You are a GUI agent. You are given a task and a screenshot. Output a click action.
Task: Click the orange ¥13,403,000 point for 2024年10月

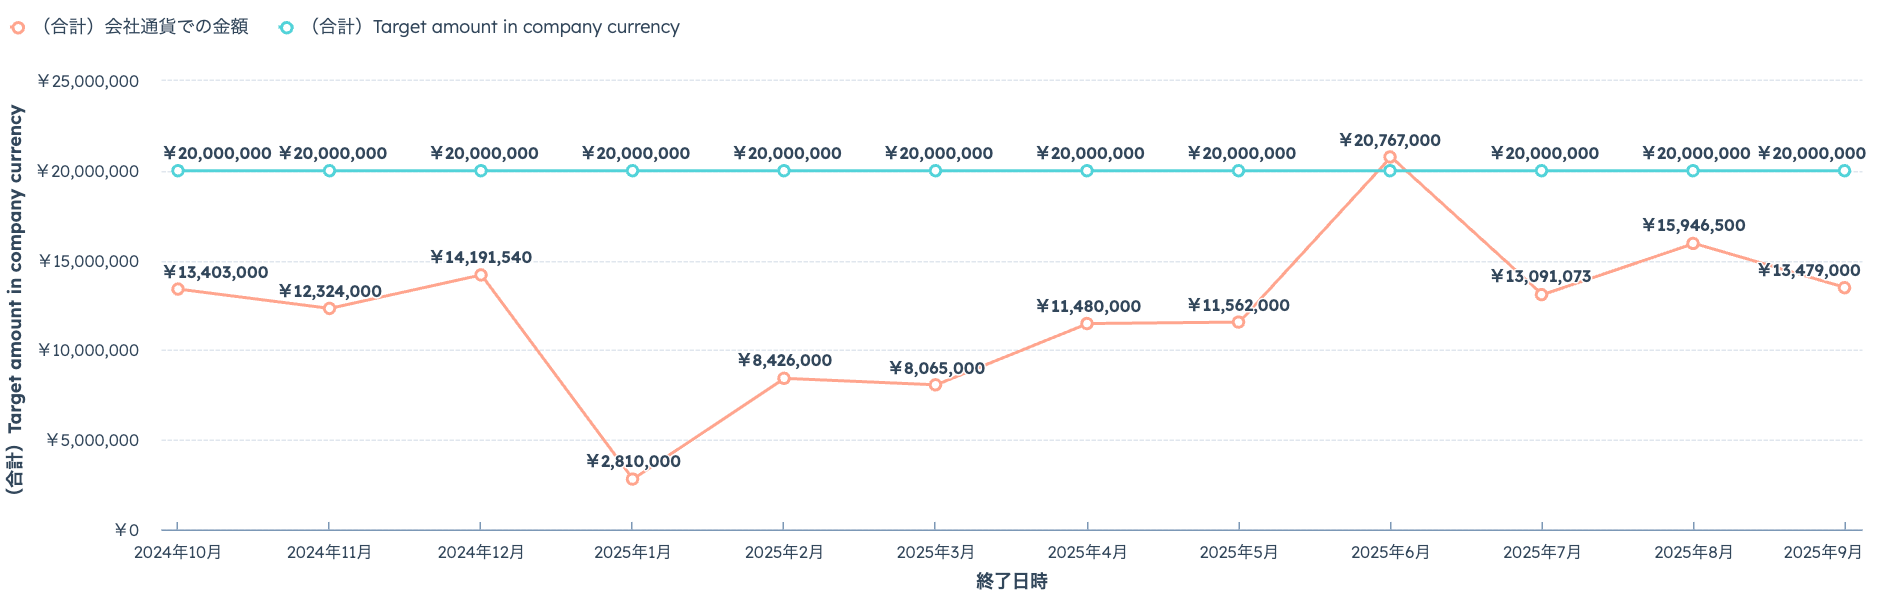[178, 289]
